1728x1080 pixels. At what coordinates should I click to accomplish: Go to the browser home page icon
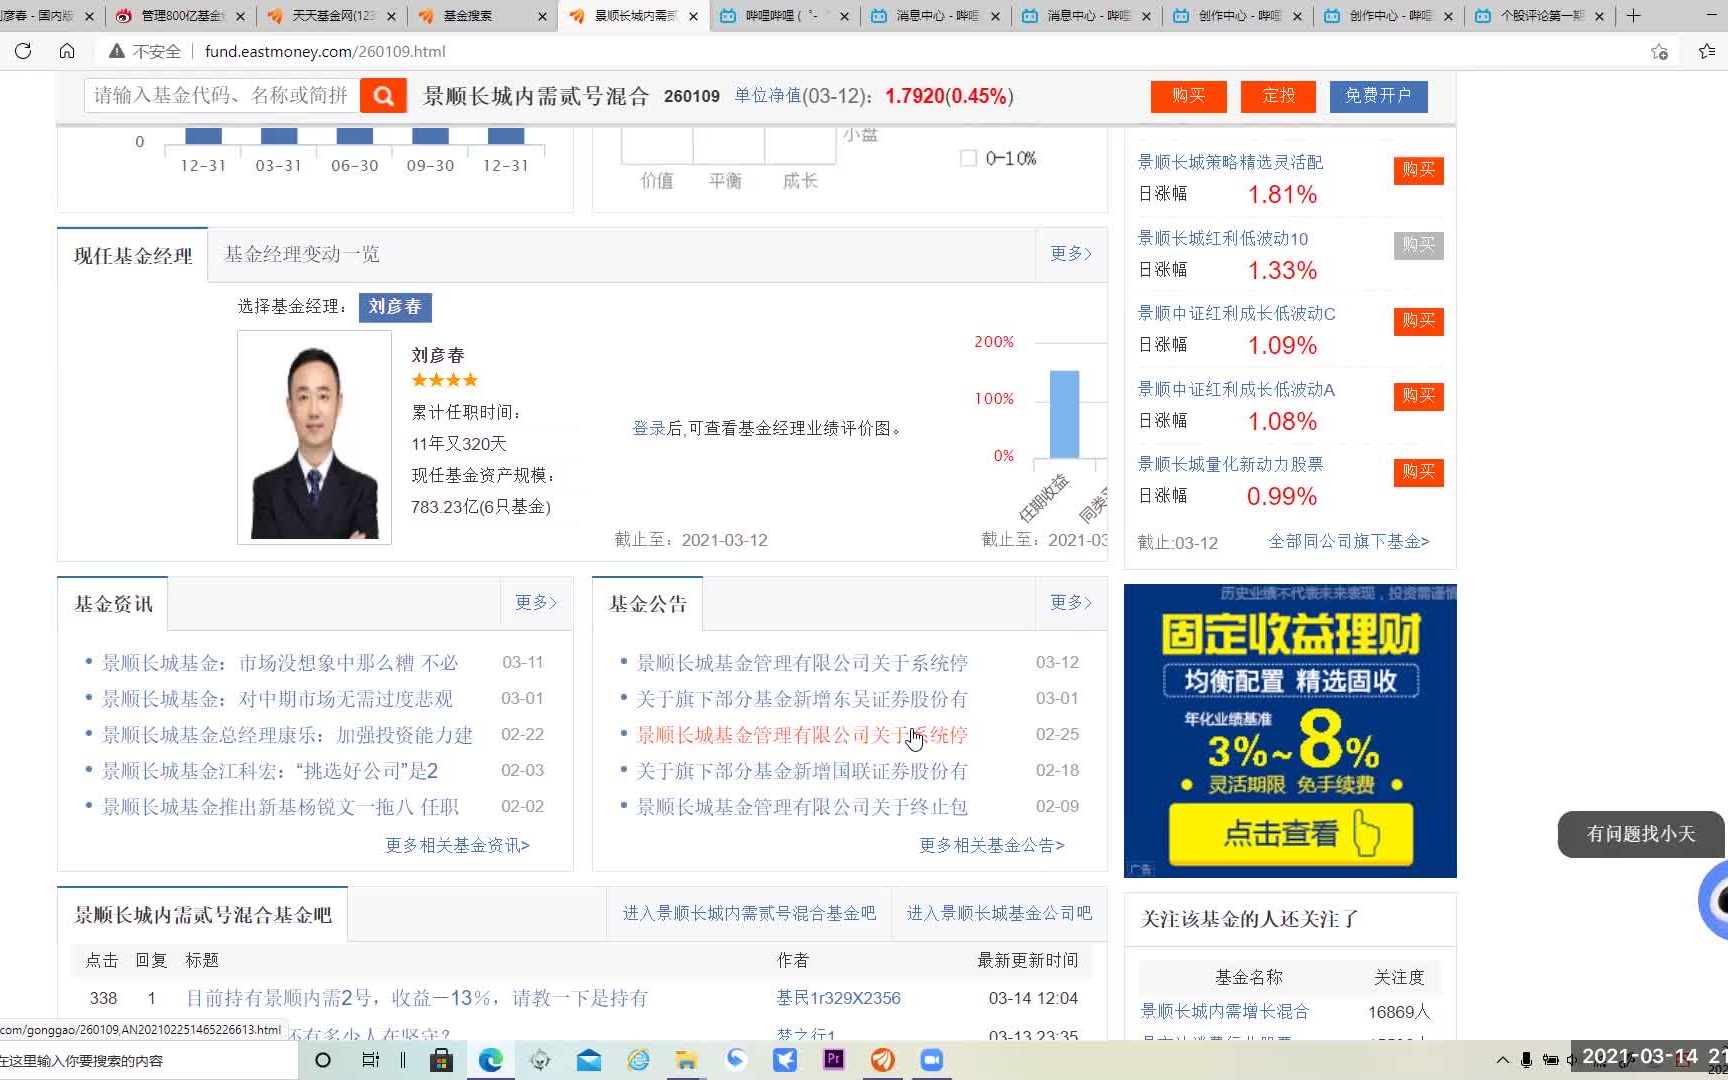(67, 51)
